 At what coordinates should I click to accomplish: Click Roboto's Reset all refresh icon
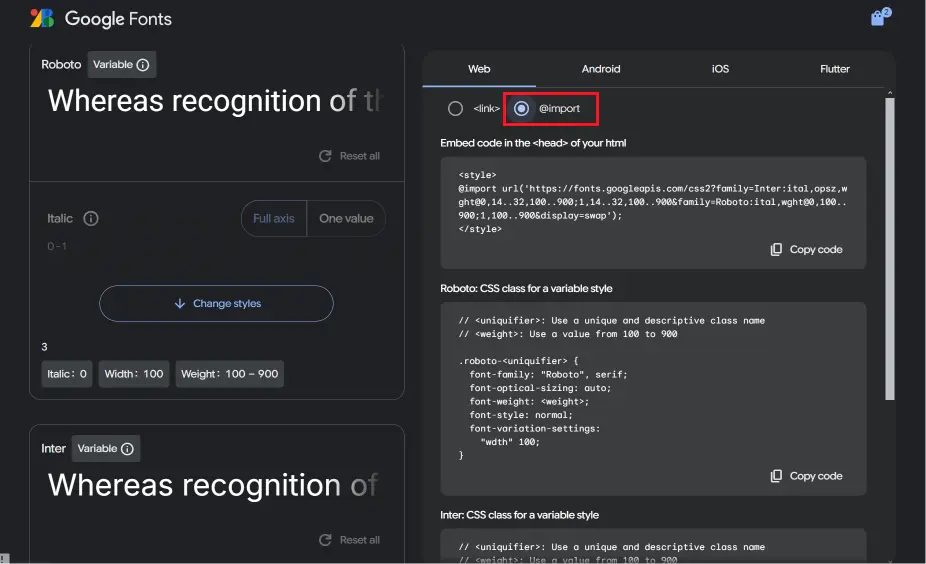point(325,156)
